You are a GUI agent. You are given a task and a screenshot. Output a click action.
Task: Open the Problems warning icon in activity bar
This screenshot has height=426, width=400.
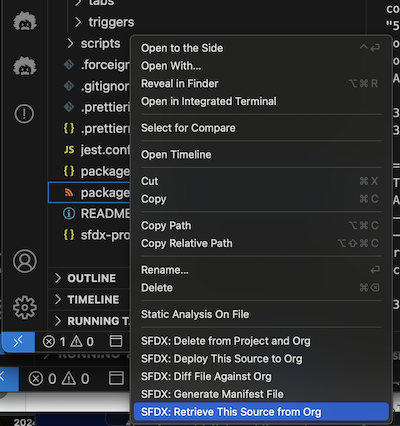click(x=24, y=114)
